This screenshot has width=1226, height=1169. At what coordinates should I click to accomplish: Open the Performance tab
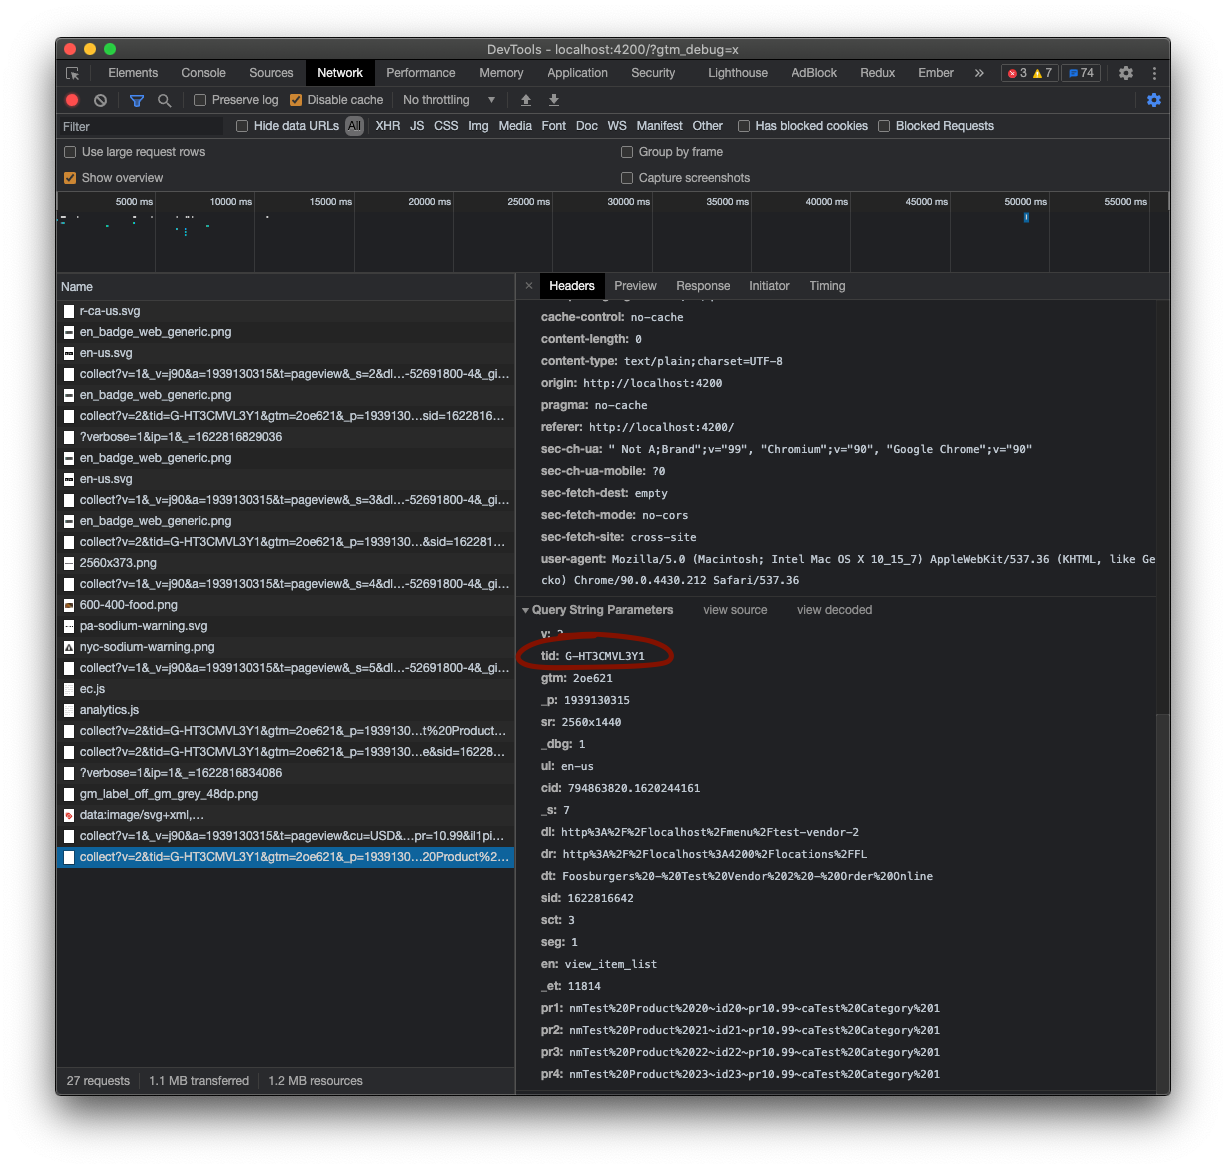420,73
